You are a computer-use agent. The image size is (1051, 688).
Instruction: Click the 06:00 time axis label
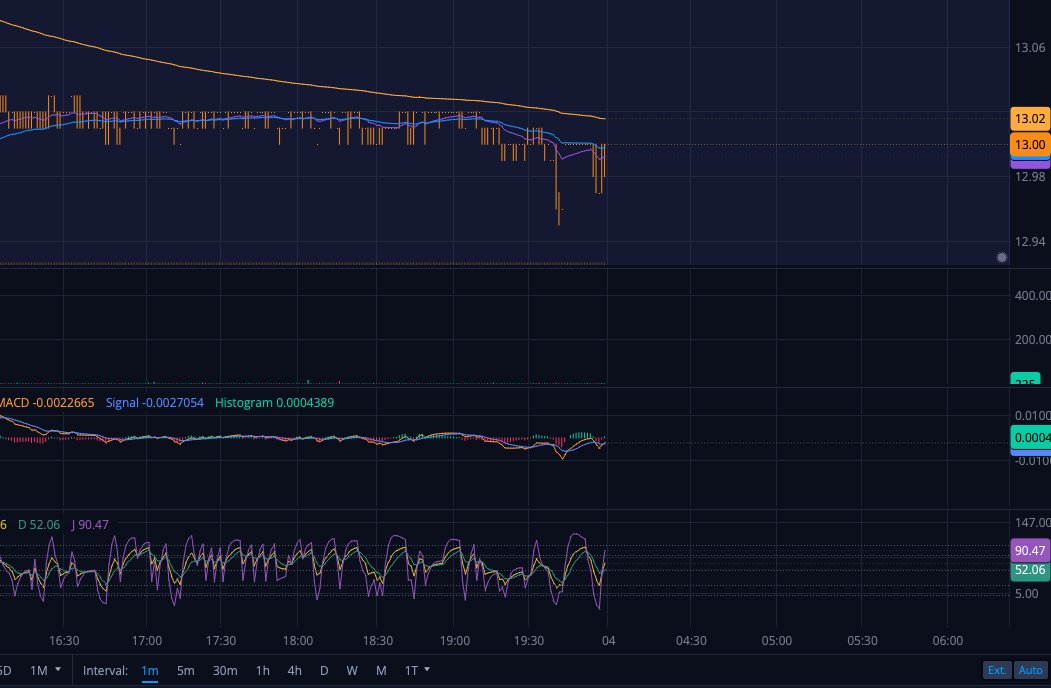[948, 640]
